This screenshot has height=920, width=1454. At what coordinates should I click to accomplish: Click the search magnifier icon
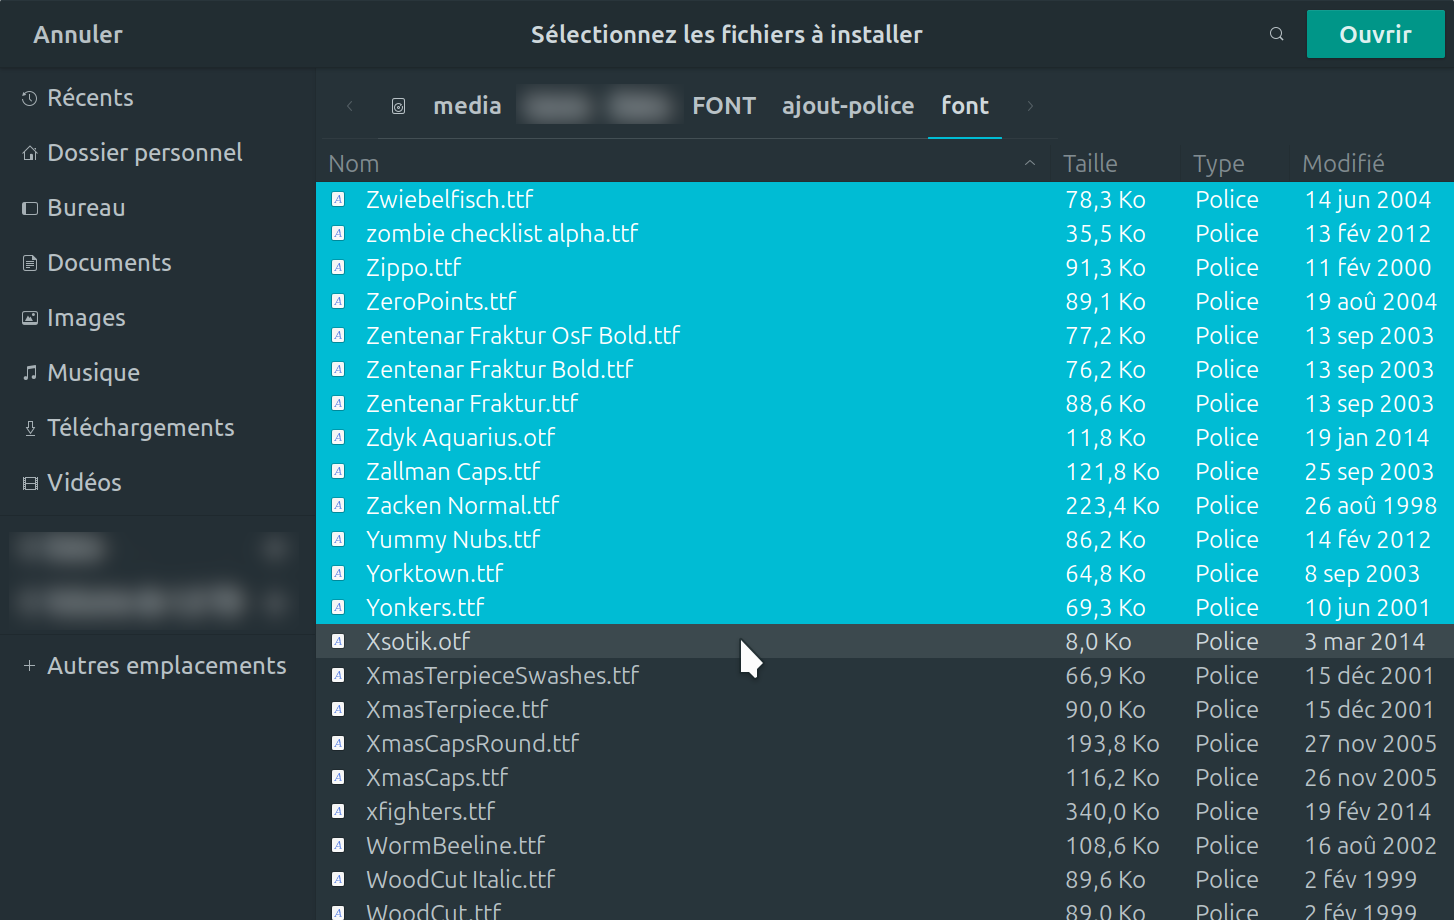point(1276,34)
